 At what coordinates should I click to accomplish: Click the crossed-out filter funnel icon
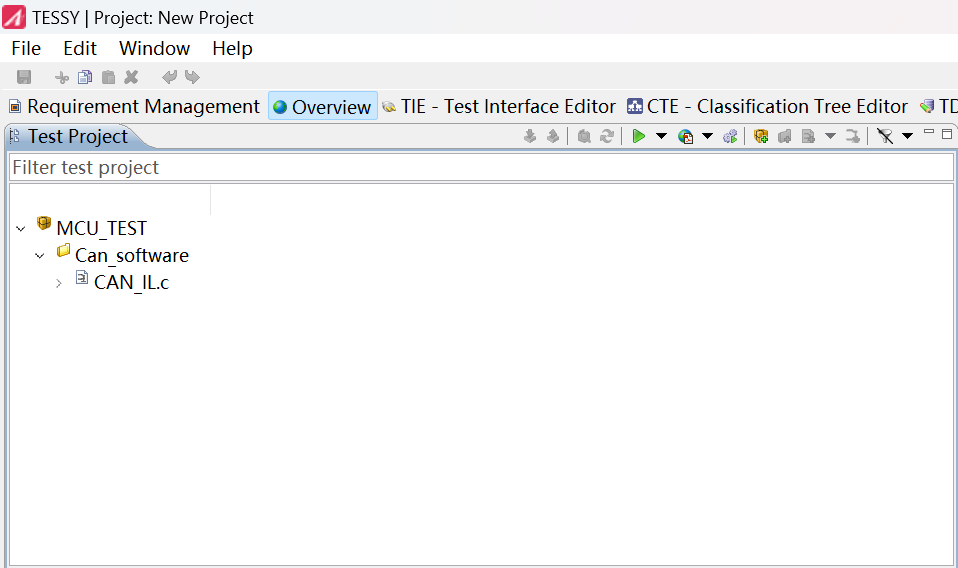[x=885, y=136]
